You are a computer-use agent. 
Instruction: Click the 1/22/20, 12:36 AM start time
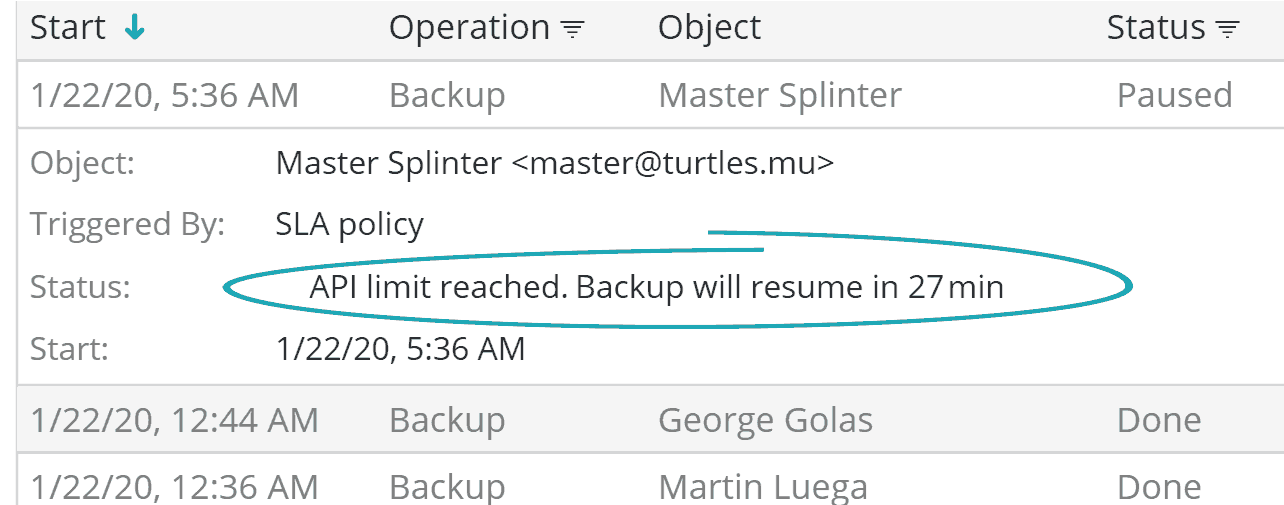pos(175,486)
